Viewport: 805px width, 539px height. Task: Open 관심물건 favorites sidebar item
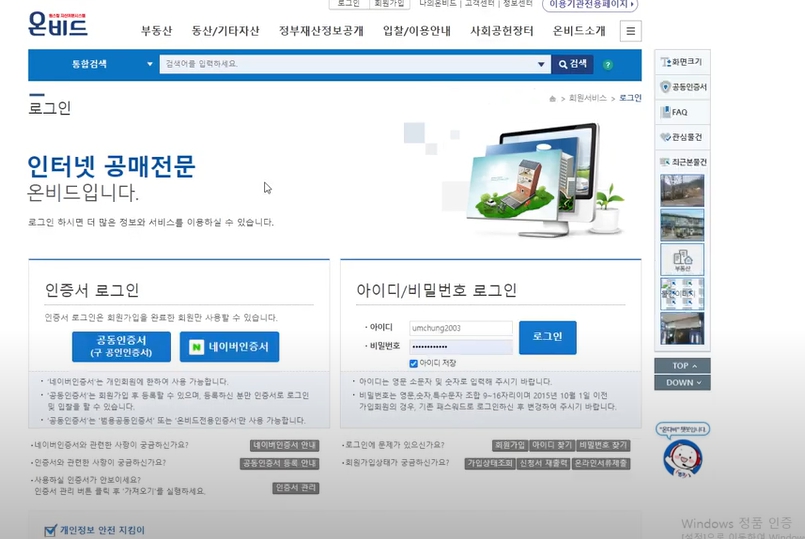682,137
